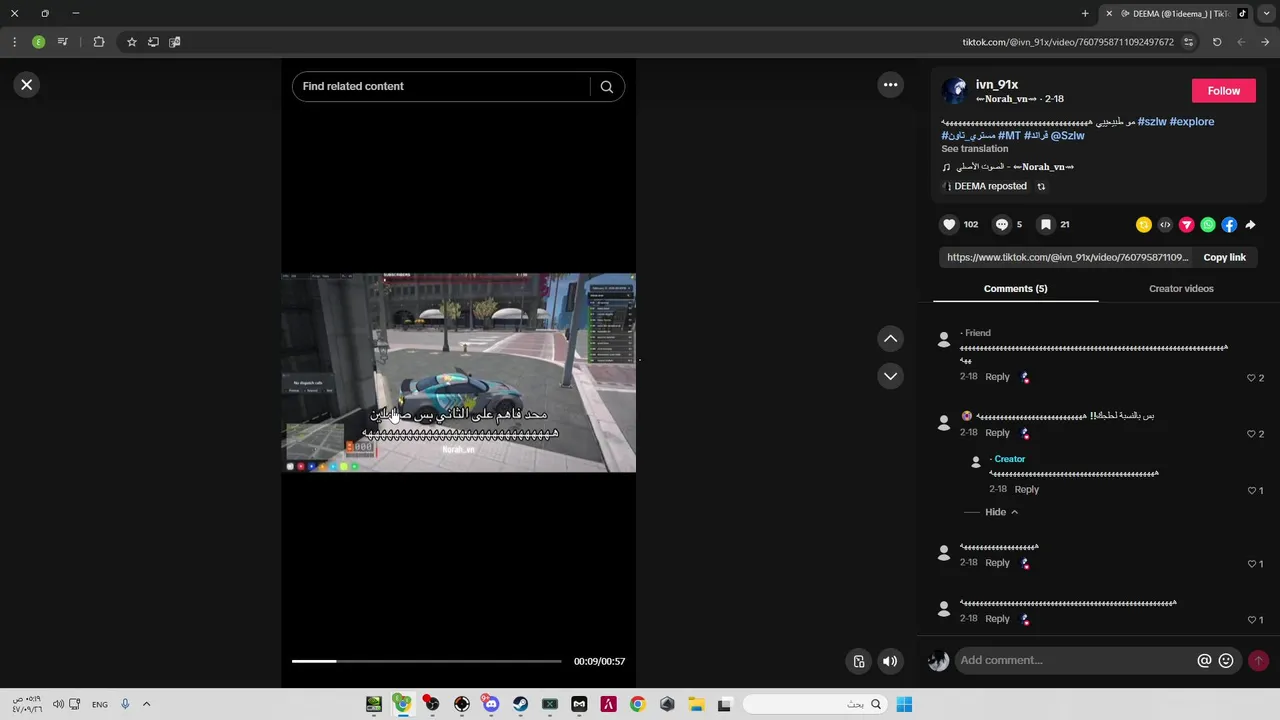Screen dimensions: 1280x720
Task: Open comments via the speech bubble icon
Action: pos(1002,225)
